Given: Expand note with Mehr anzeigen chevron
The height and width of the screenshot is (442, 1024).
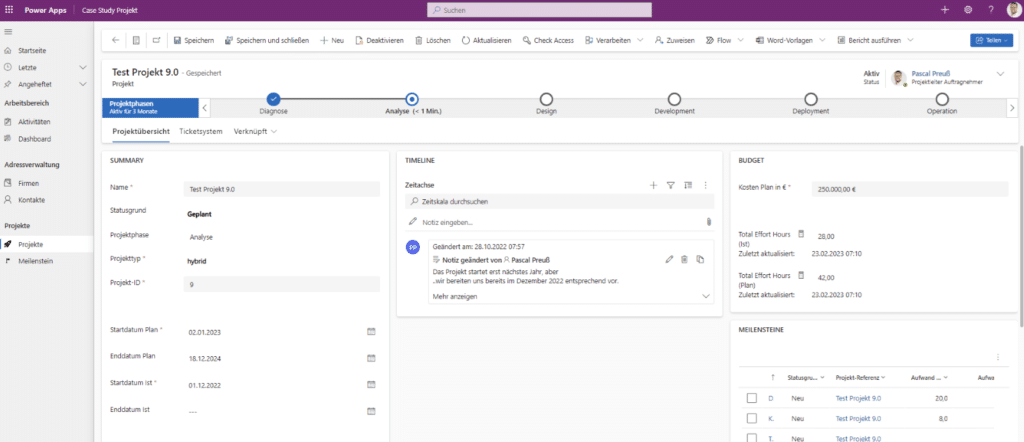Looking at the screenshot, I should pyautogui.click(x=705, y=296).
